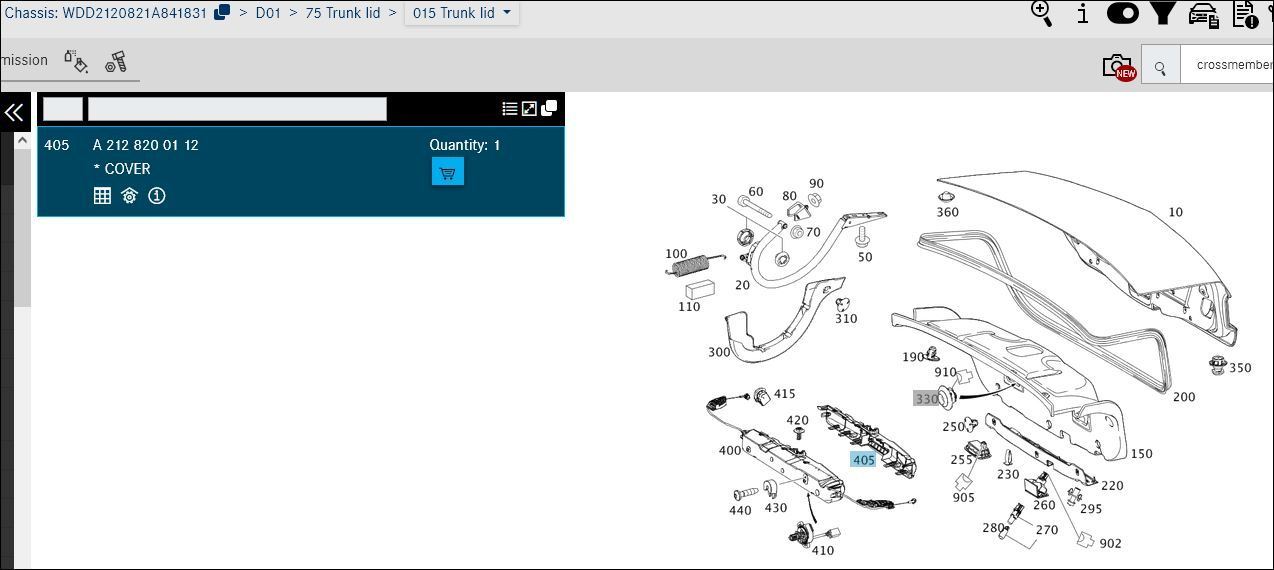Toggle the black pill switch in top toolbar
This screenshot has width=1274, height=570.
pos(1123,14)
